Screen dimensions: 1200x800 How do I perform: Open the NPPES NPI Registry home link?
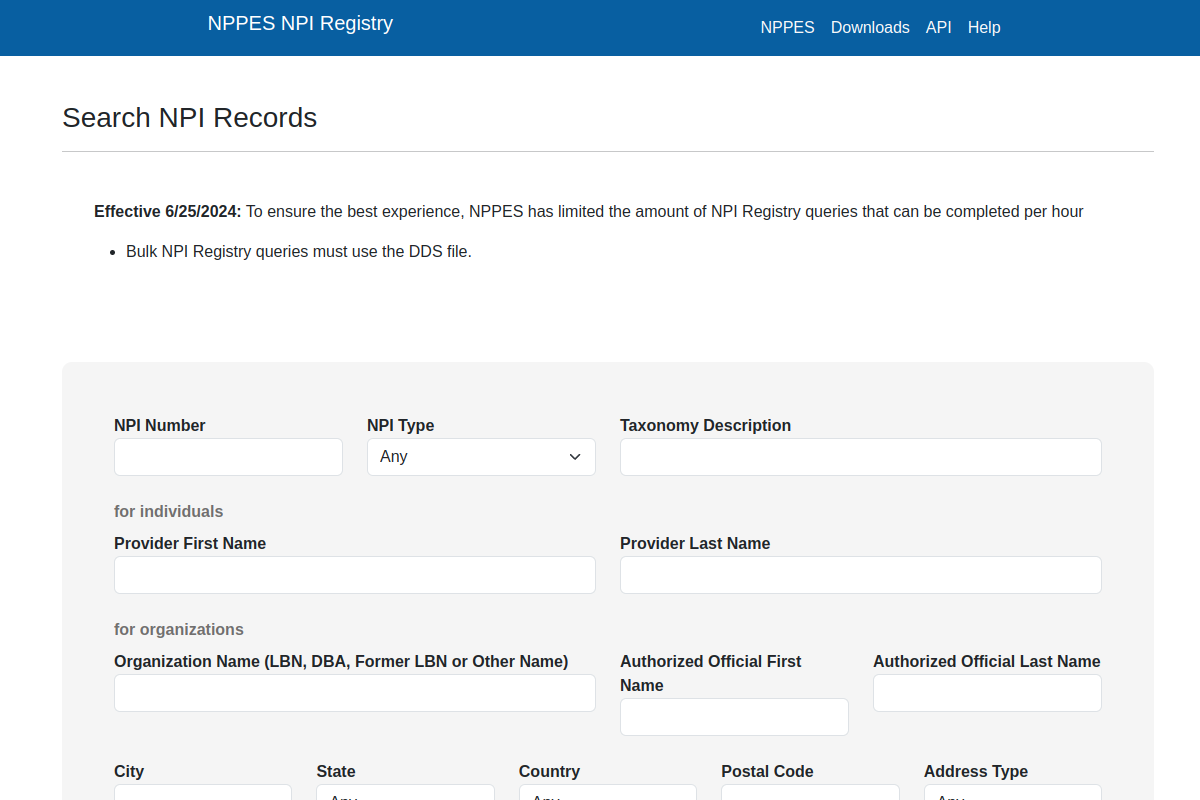point(300,23)
